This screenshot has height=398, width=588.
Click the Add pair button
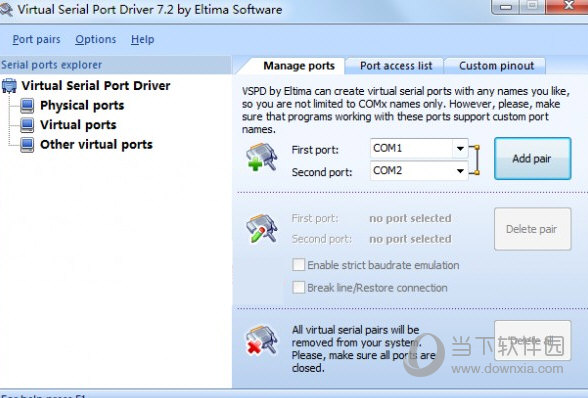coord(532,159)
